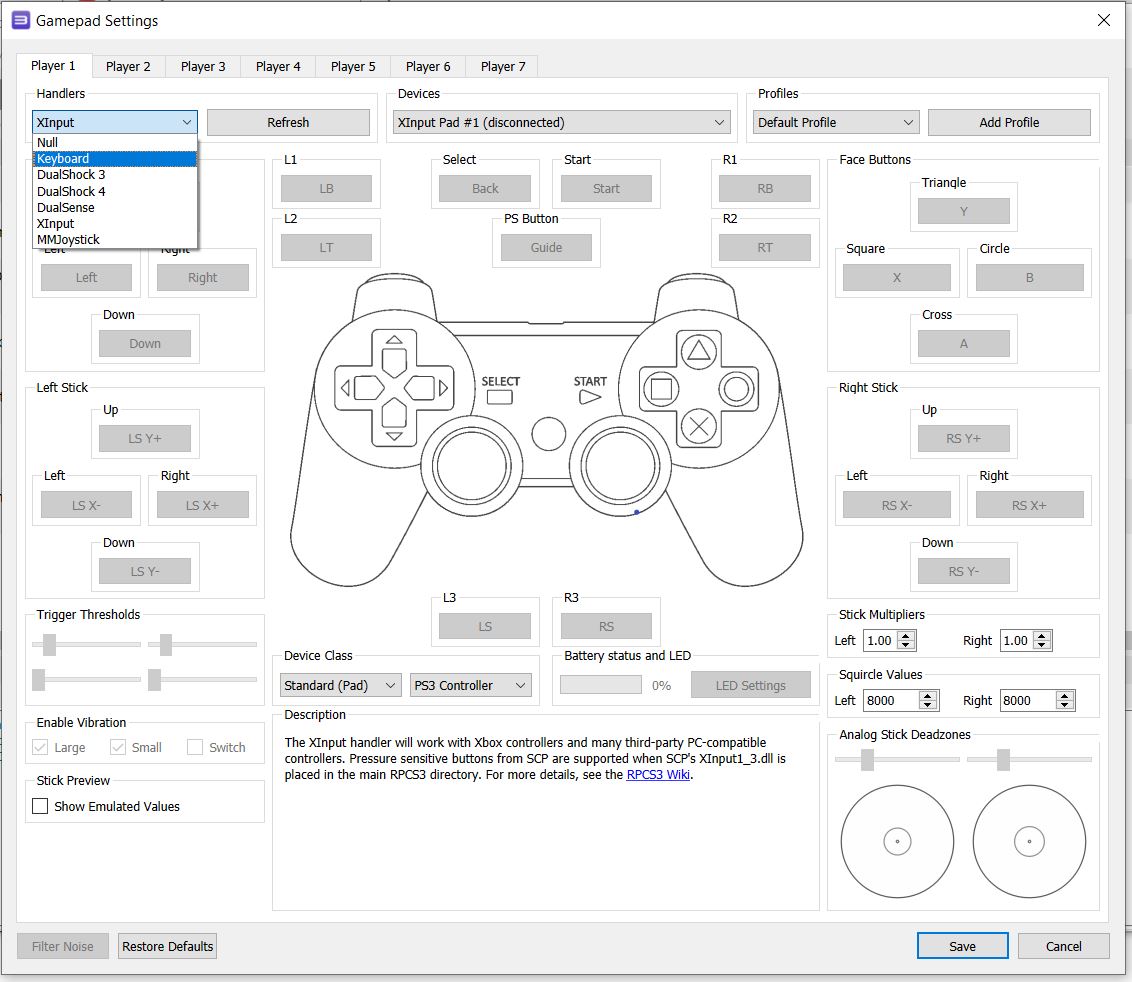Open LED Settings
This screenshot has width=1132, height=982.
[x=751, y=684]
